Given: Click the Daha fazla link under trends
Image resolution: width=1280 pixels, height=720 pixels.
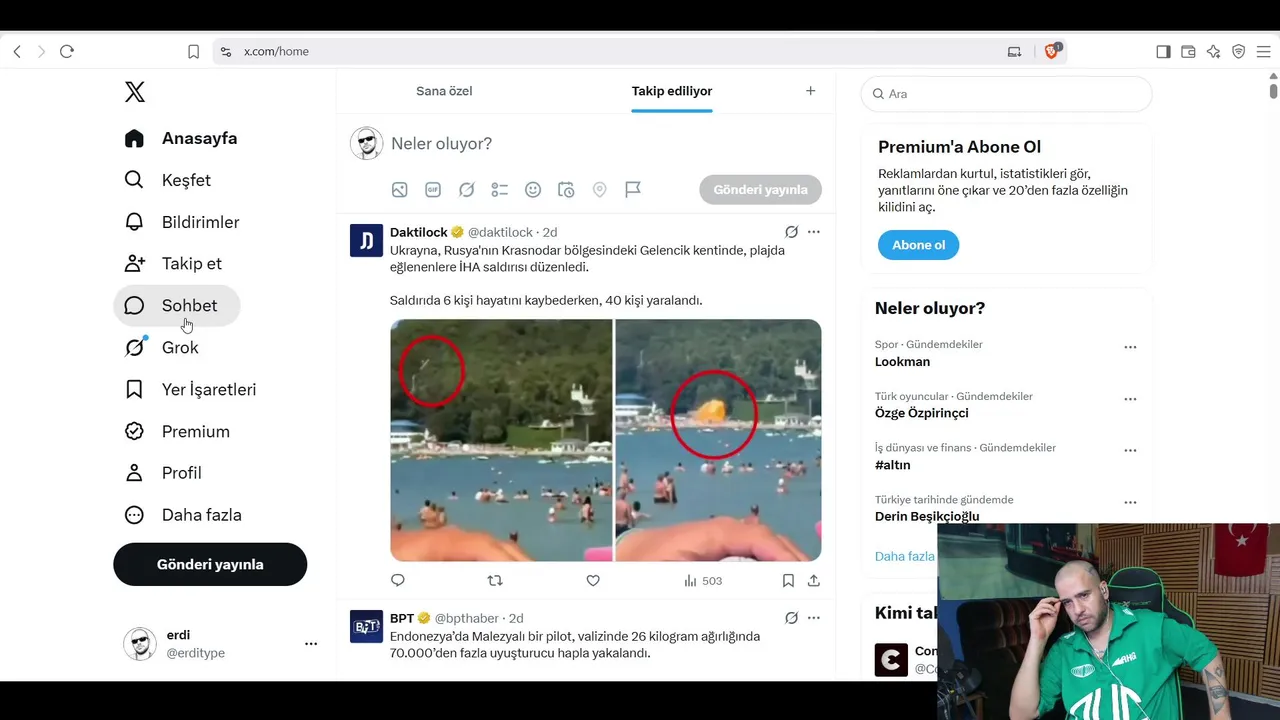Looking at the screenshot, I should (905, 556).
